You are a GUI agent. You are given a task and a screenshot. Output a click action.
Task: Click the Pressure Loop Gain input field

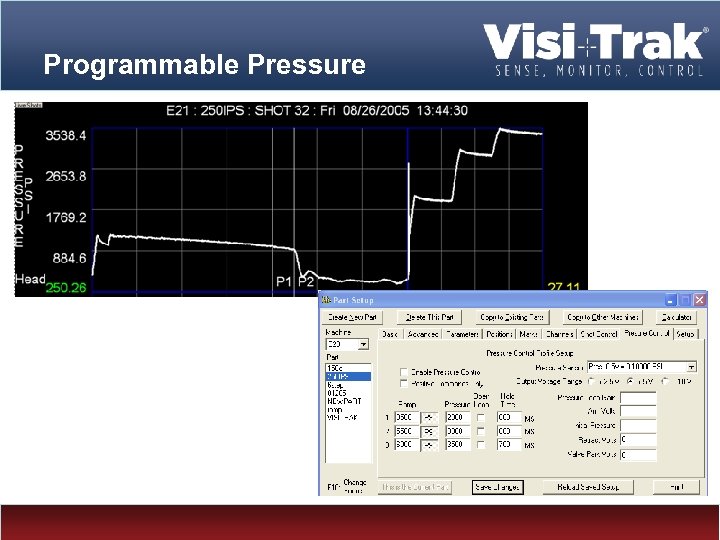(638, 398)
